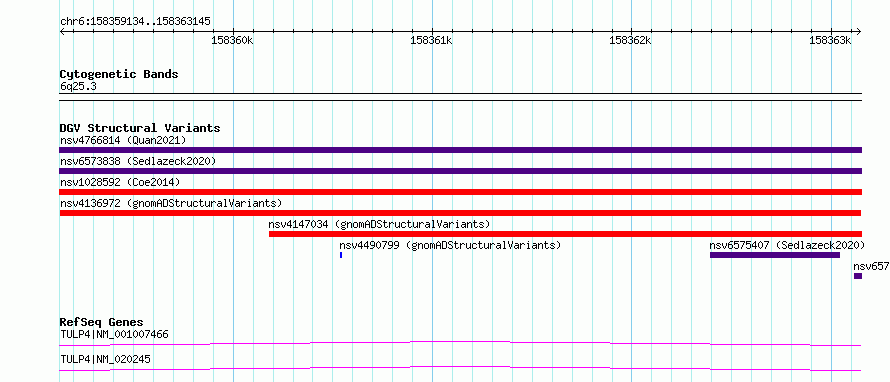Open the nsv4490799 (gnomADStructuralVariants) label

click(x=450, y=245)
